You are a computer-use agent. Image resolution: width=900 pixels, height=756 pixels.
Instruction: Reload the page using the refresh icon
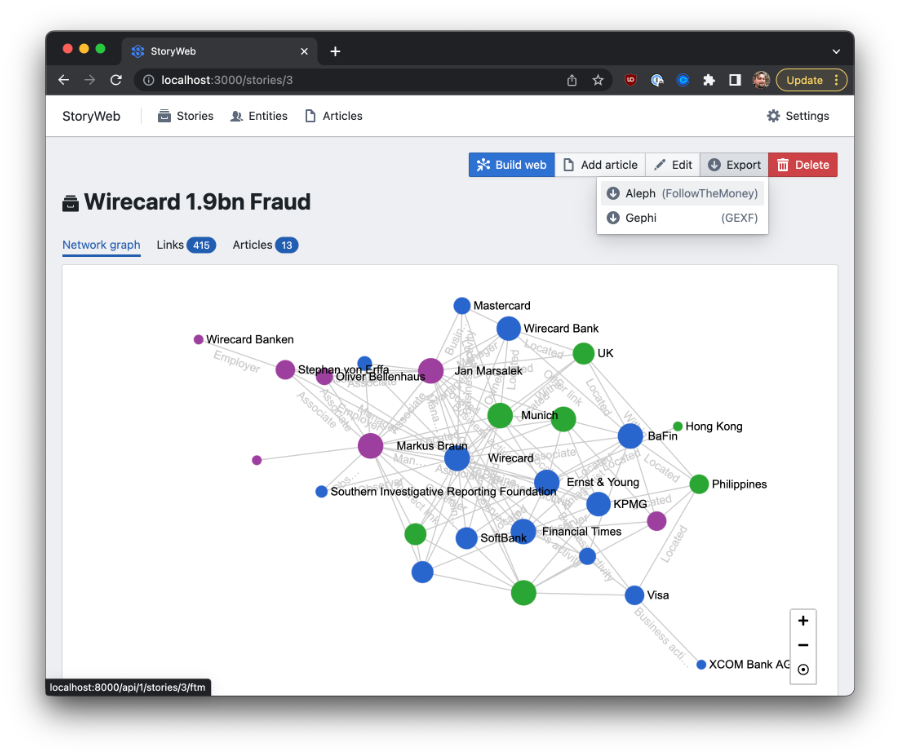click(115, 79)
